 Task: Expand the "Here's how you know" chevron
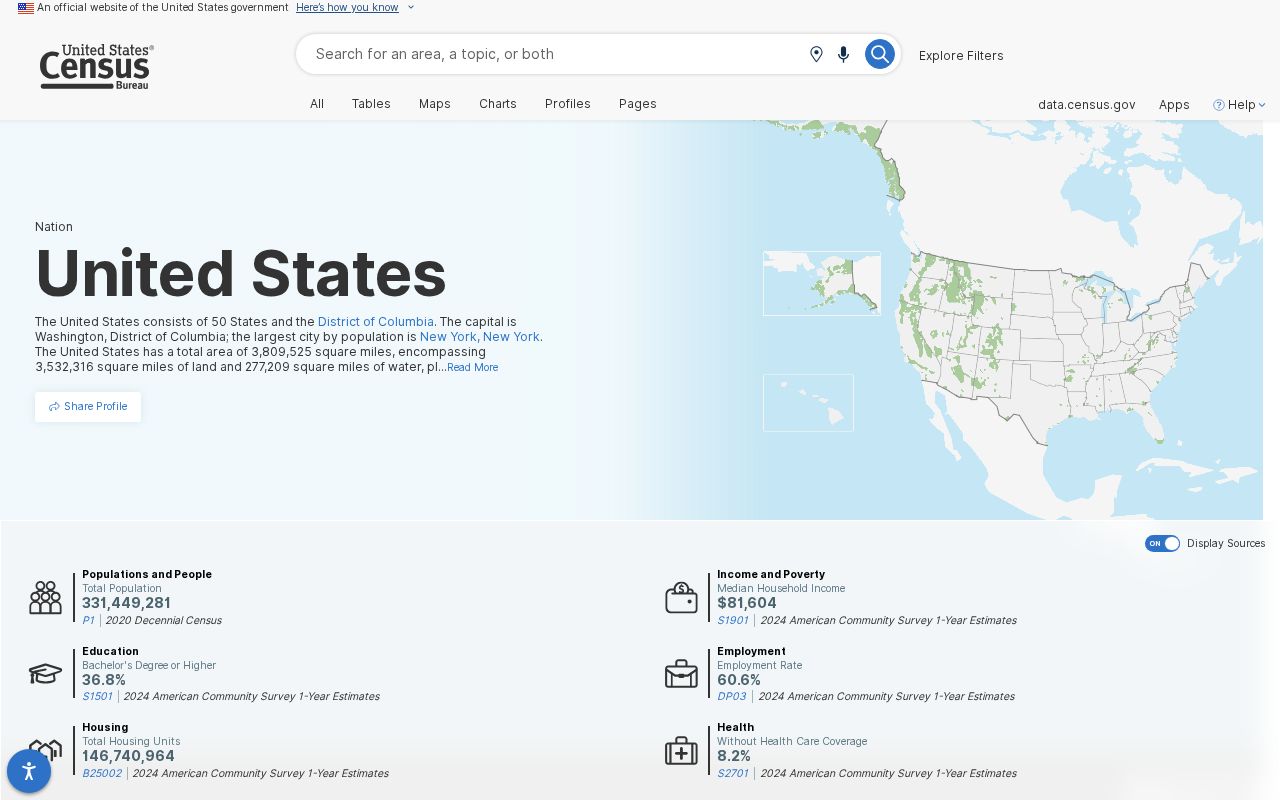coord(410,8)
